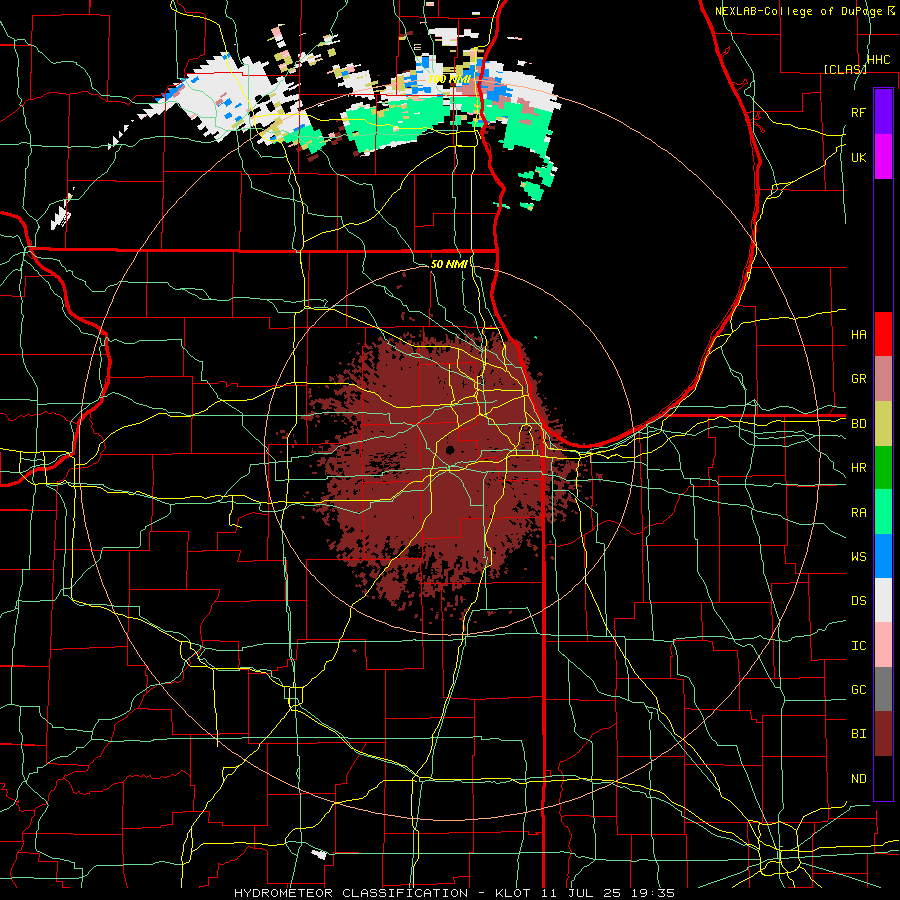This screenshot has width=900, height=900.
Task: Click the purple RF legend color swatch
Action: (883, 112)
